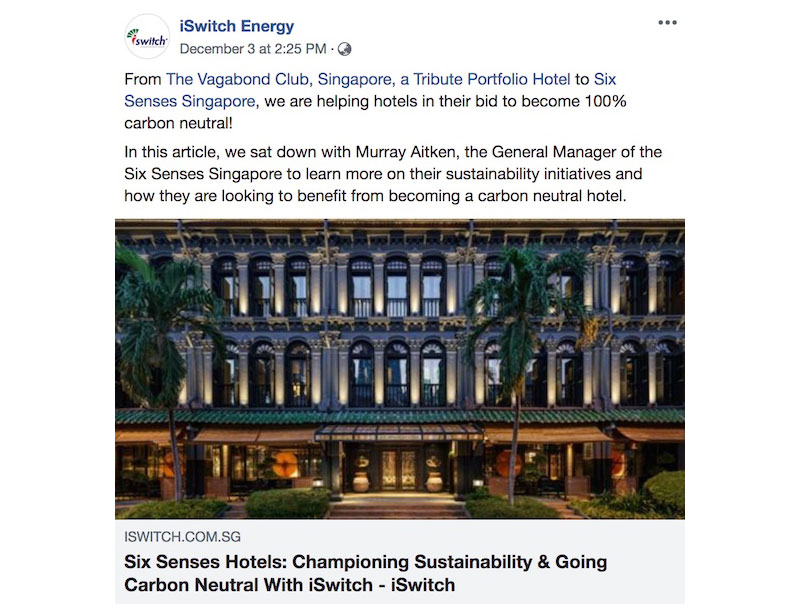Open the Six Senses Hotels article headline

[x=365, y=573]
